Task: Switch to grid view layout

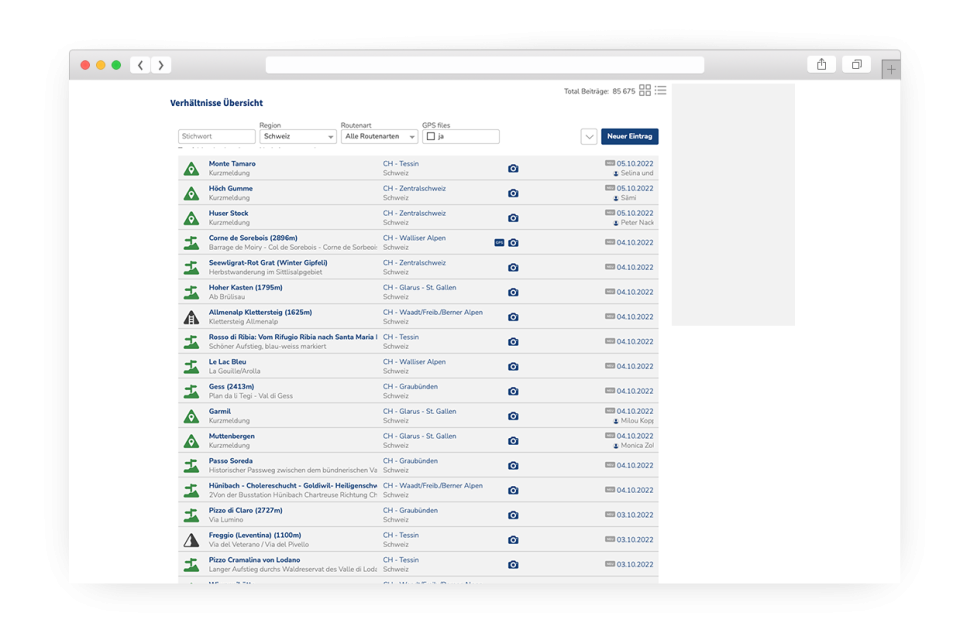Action: [x=645, y=90]
